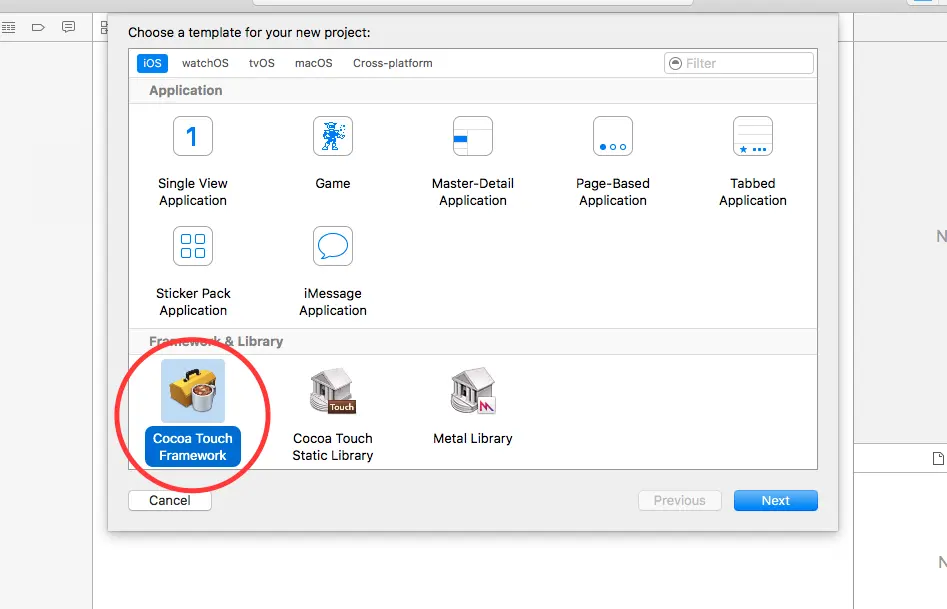Pick the Page-Based Application template icon
947x609 pixels.
613,136
